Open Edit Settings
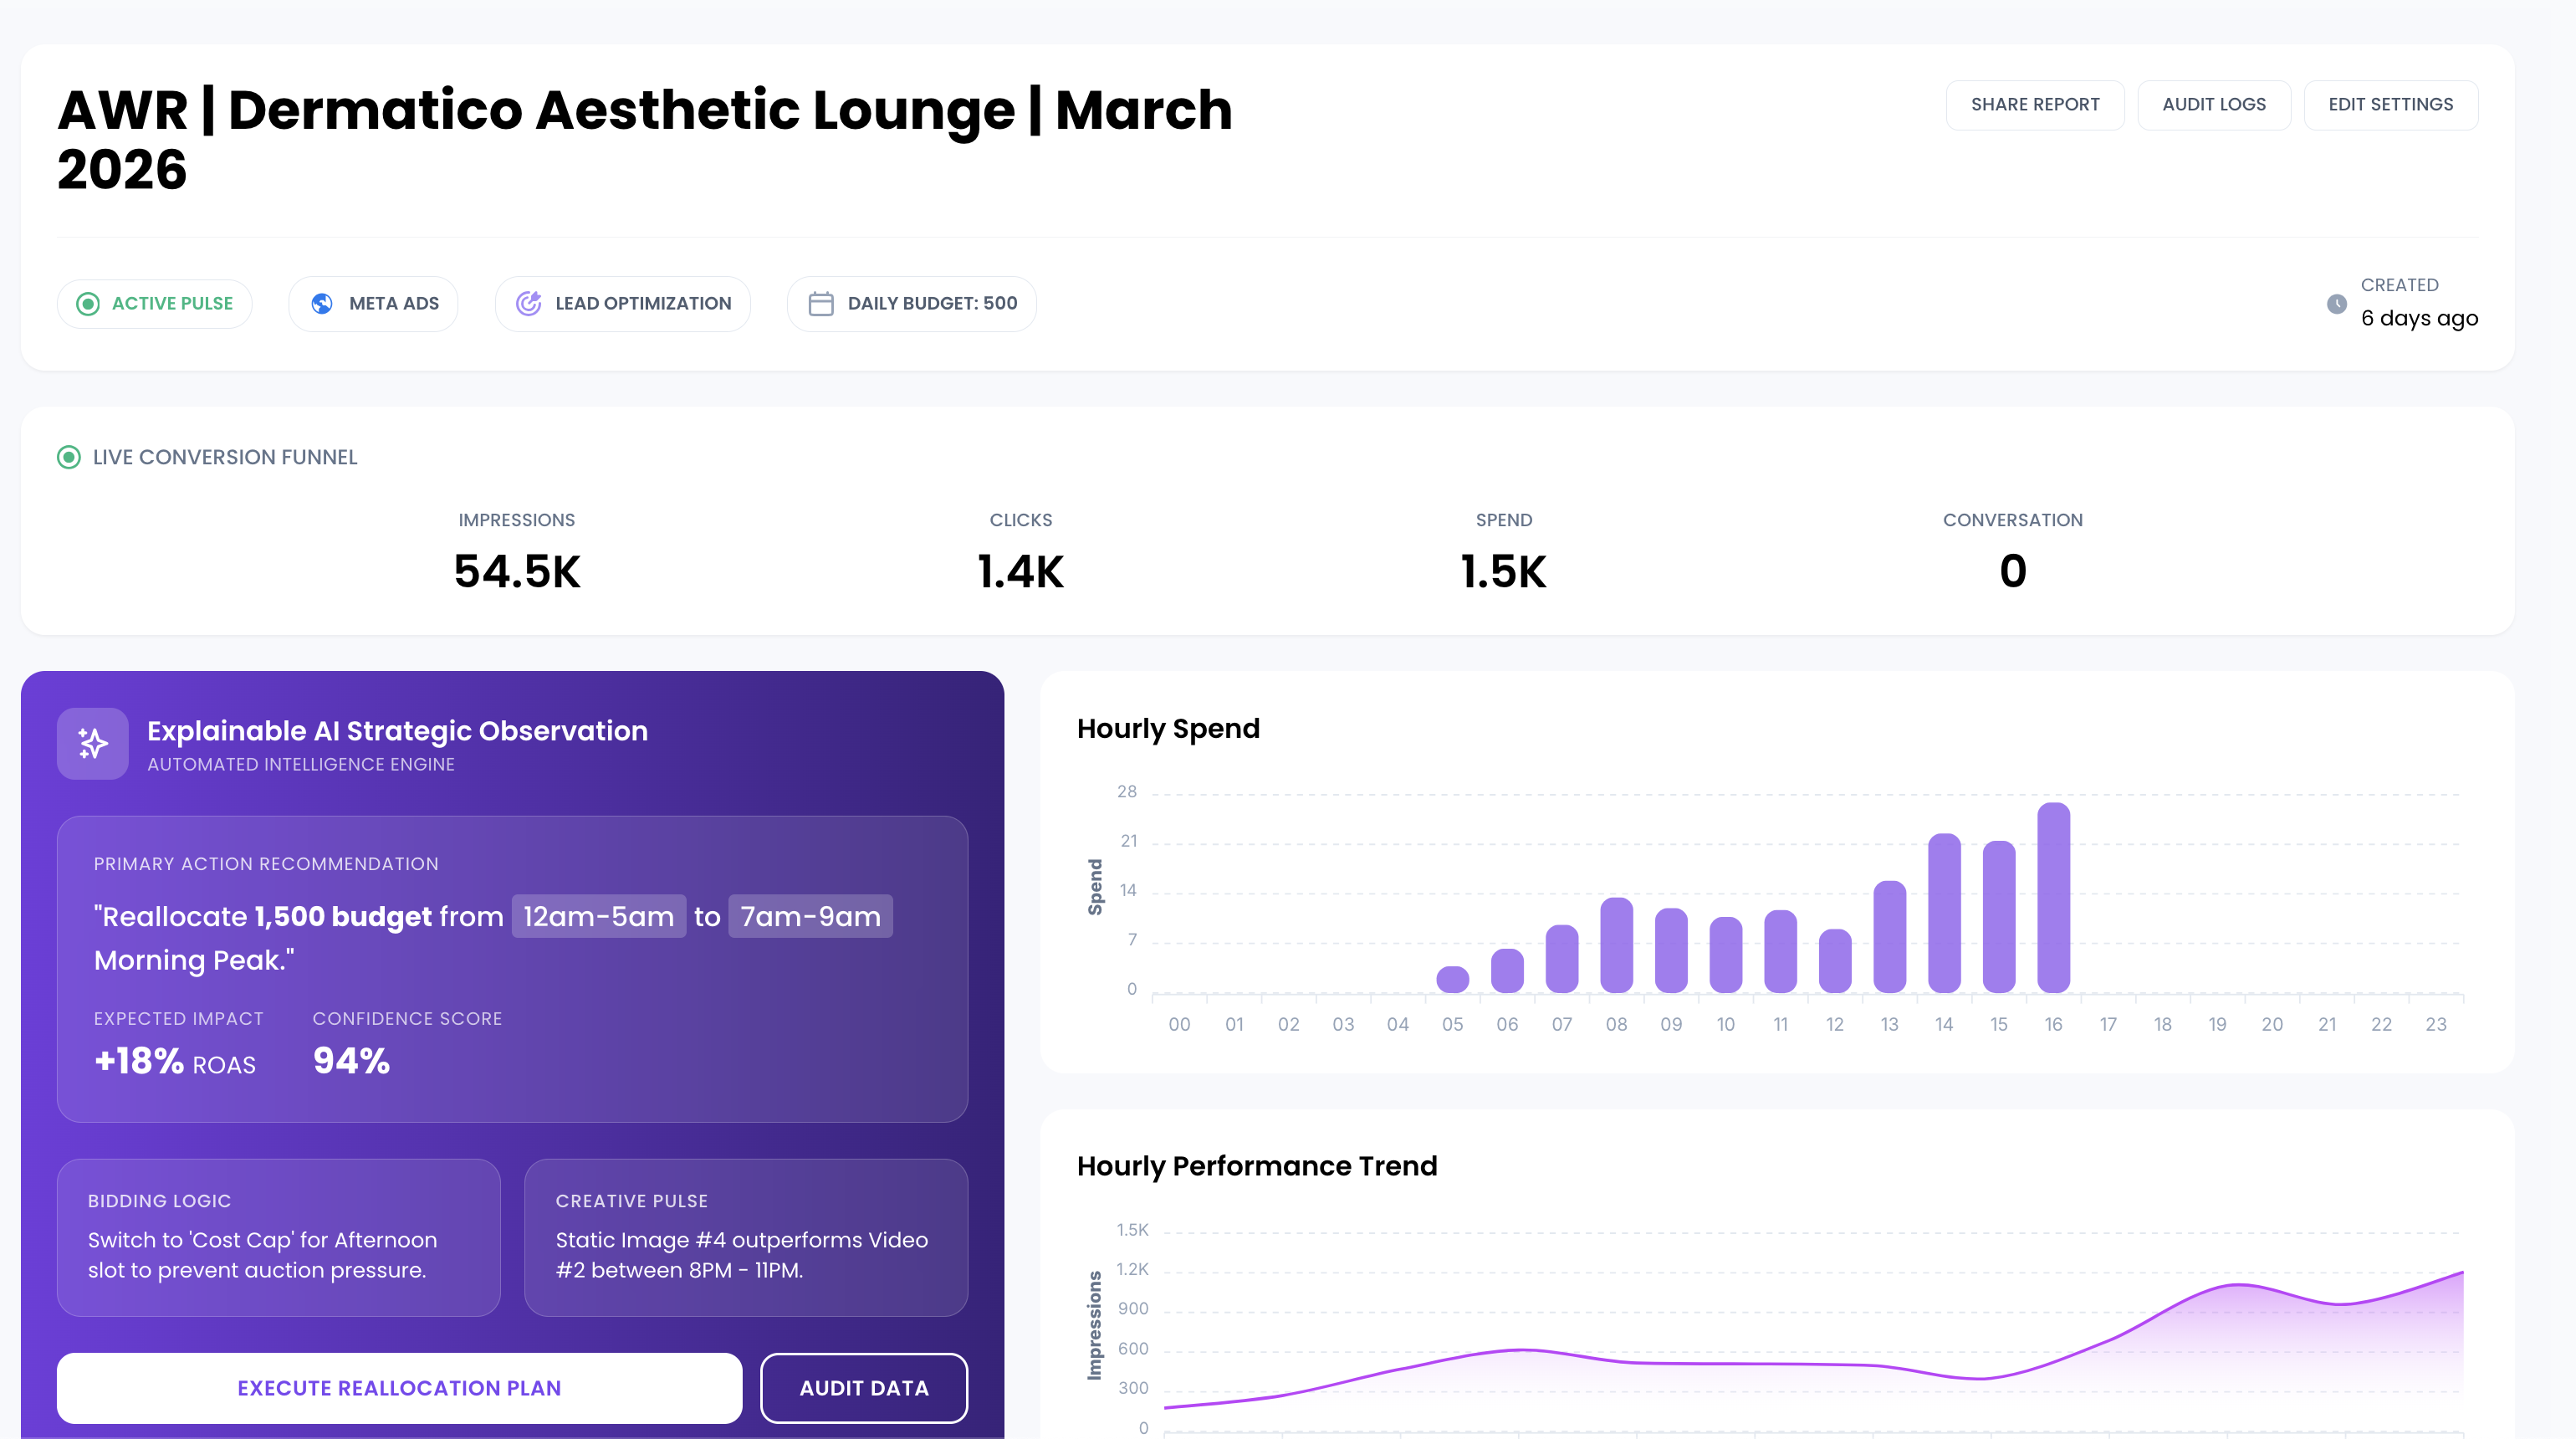Image resolution: width=2576 pixels, height=1439 pixels. click(2391, 105)
